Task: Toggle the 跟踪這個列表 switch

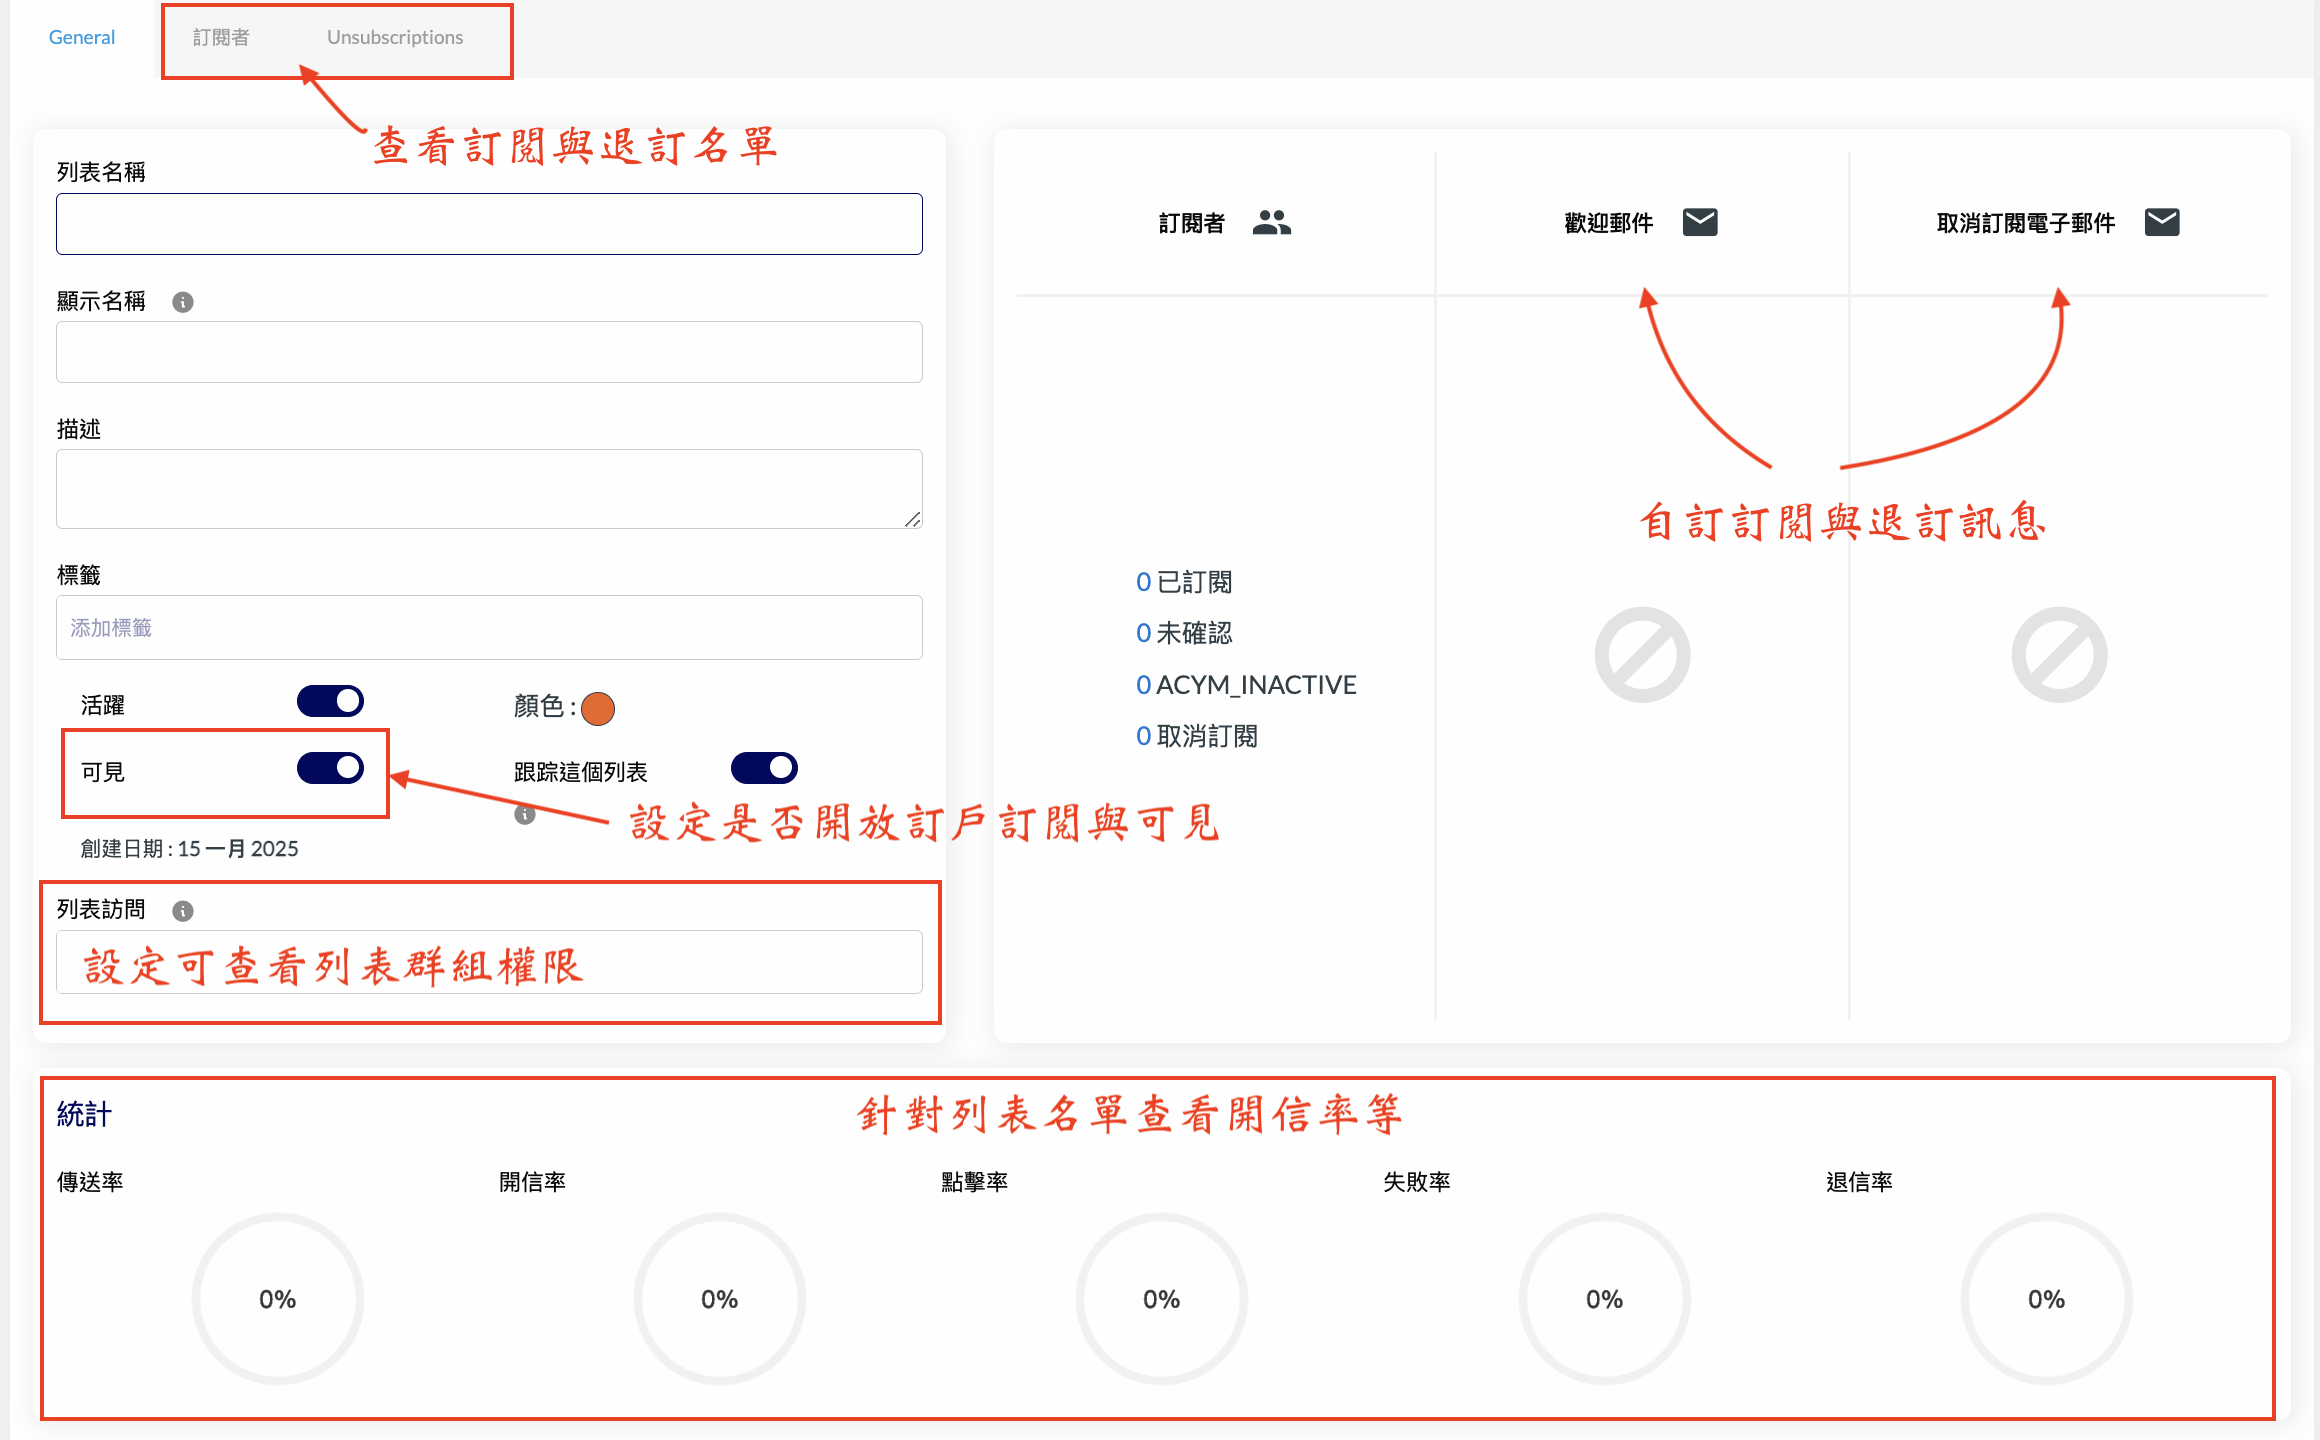Action: coord(764,768)
